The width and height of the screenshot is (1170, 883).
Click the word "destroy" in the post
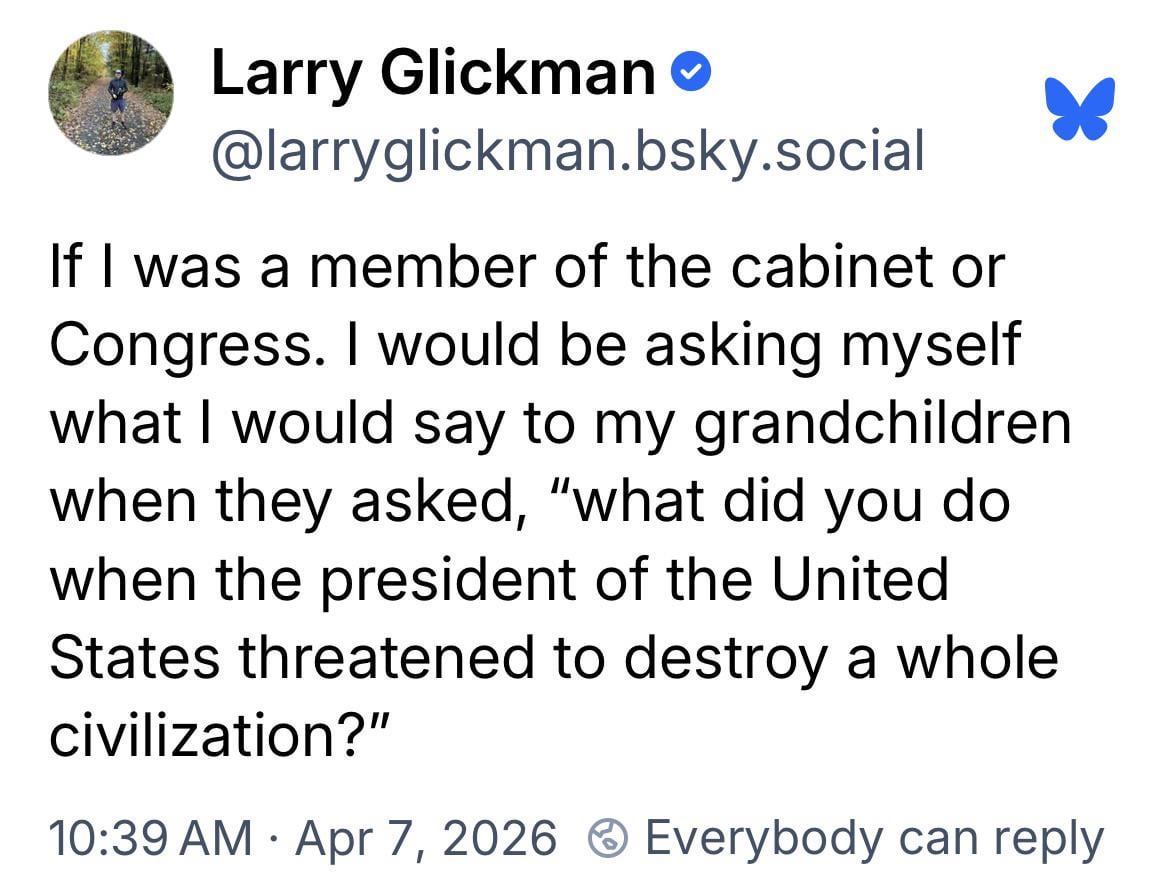point(735,657)
